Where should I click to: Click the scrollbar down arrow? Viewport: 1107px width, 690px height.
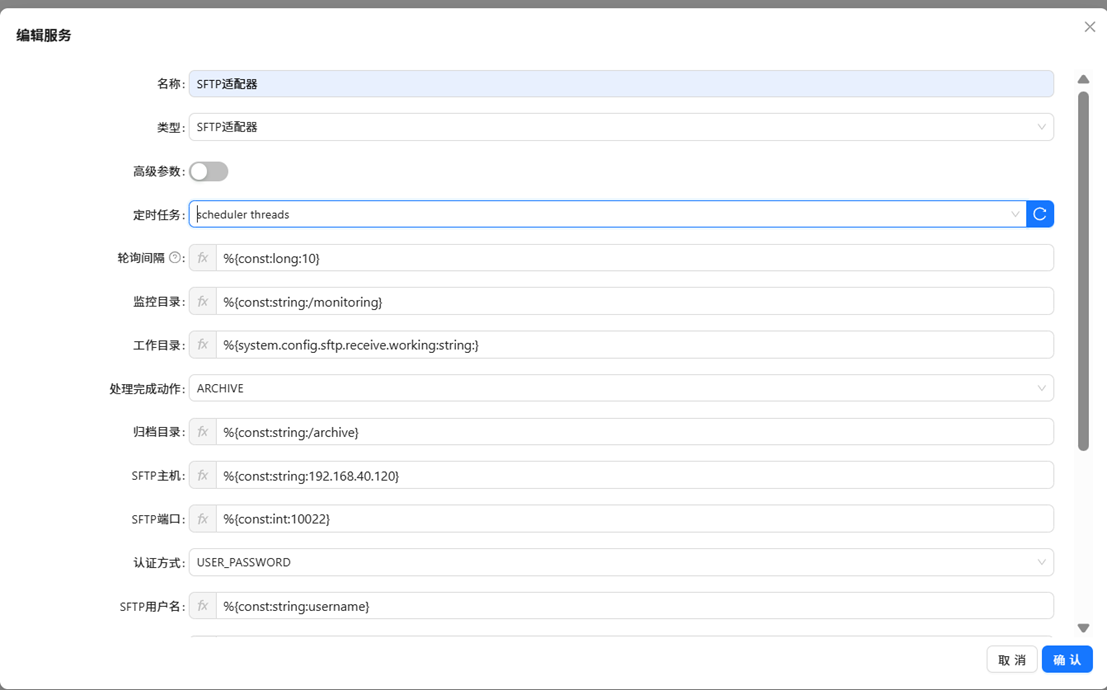click(1083, 628)
